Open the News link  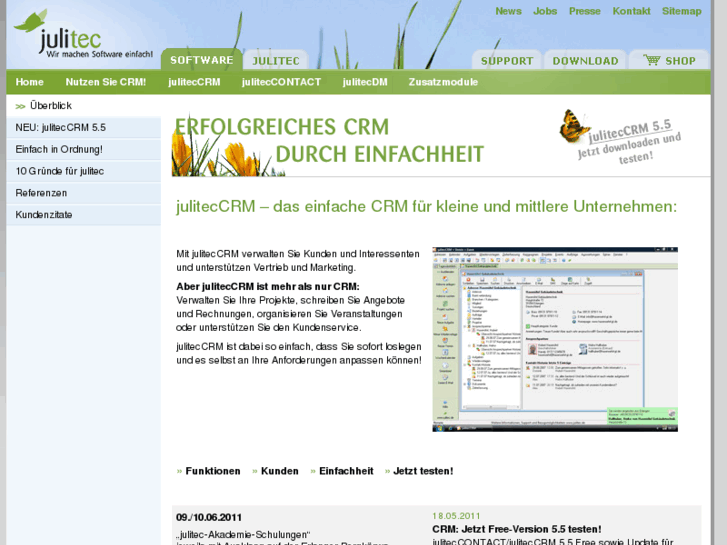(508, 11)
